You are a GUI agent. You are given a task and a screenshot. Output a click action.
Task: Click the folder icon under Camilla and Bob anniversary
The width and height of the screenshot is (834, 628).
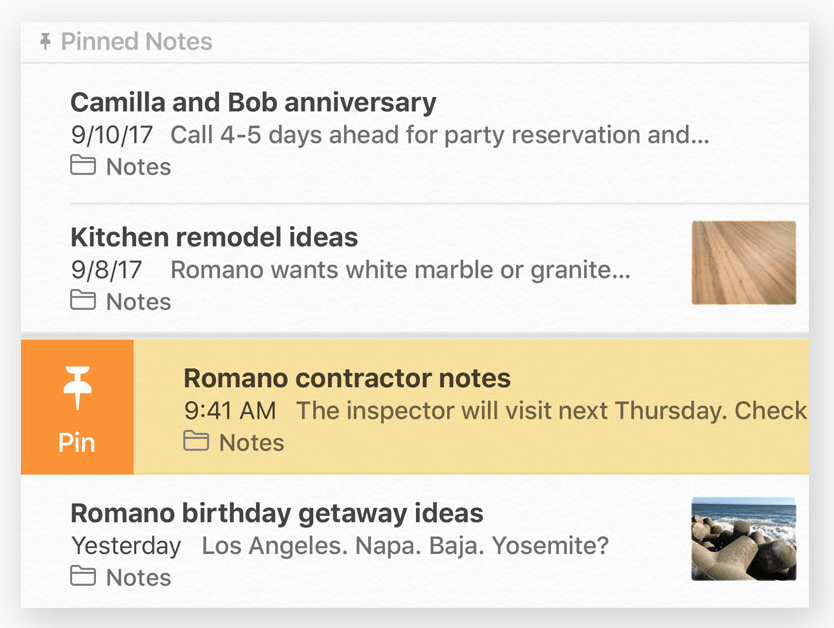coord(83,165)
